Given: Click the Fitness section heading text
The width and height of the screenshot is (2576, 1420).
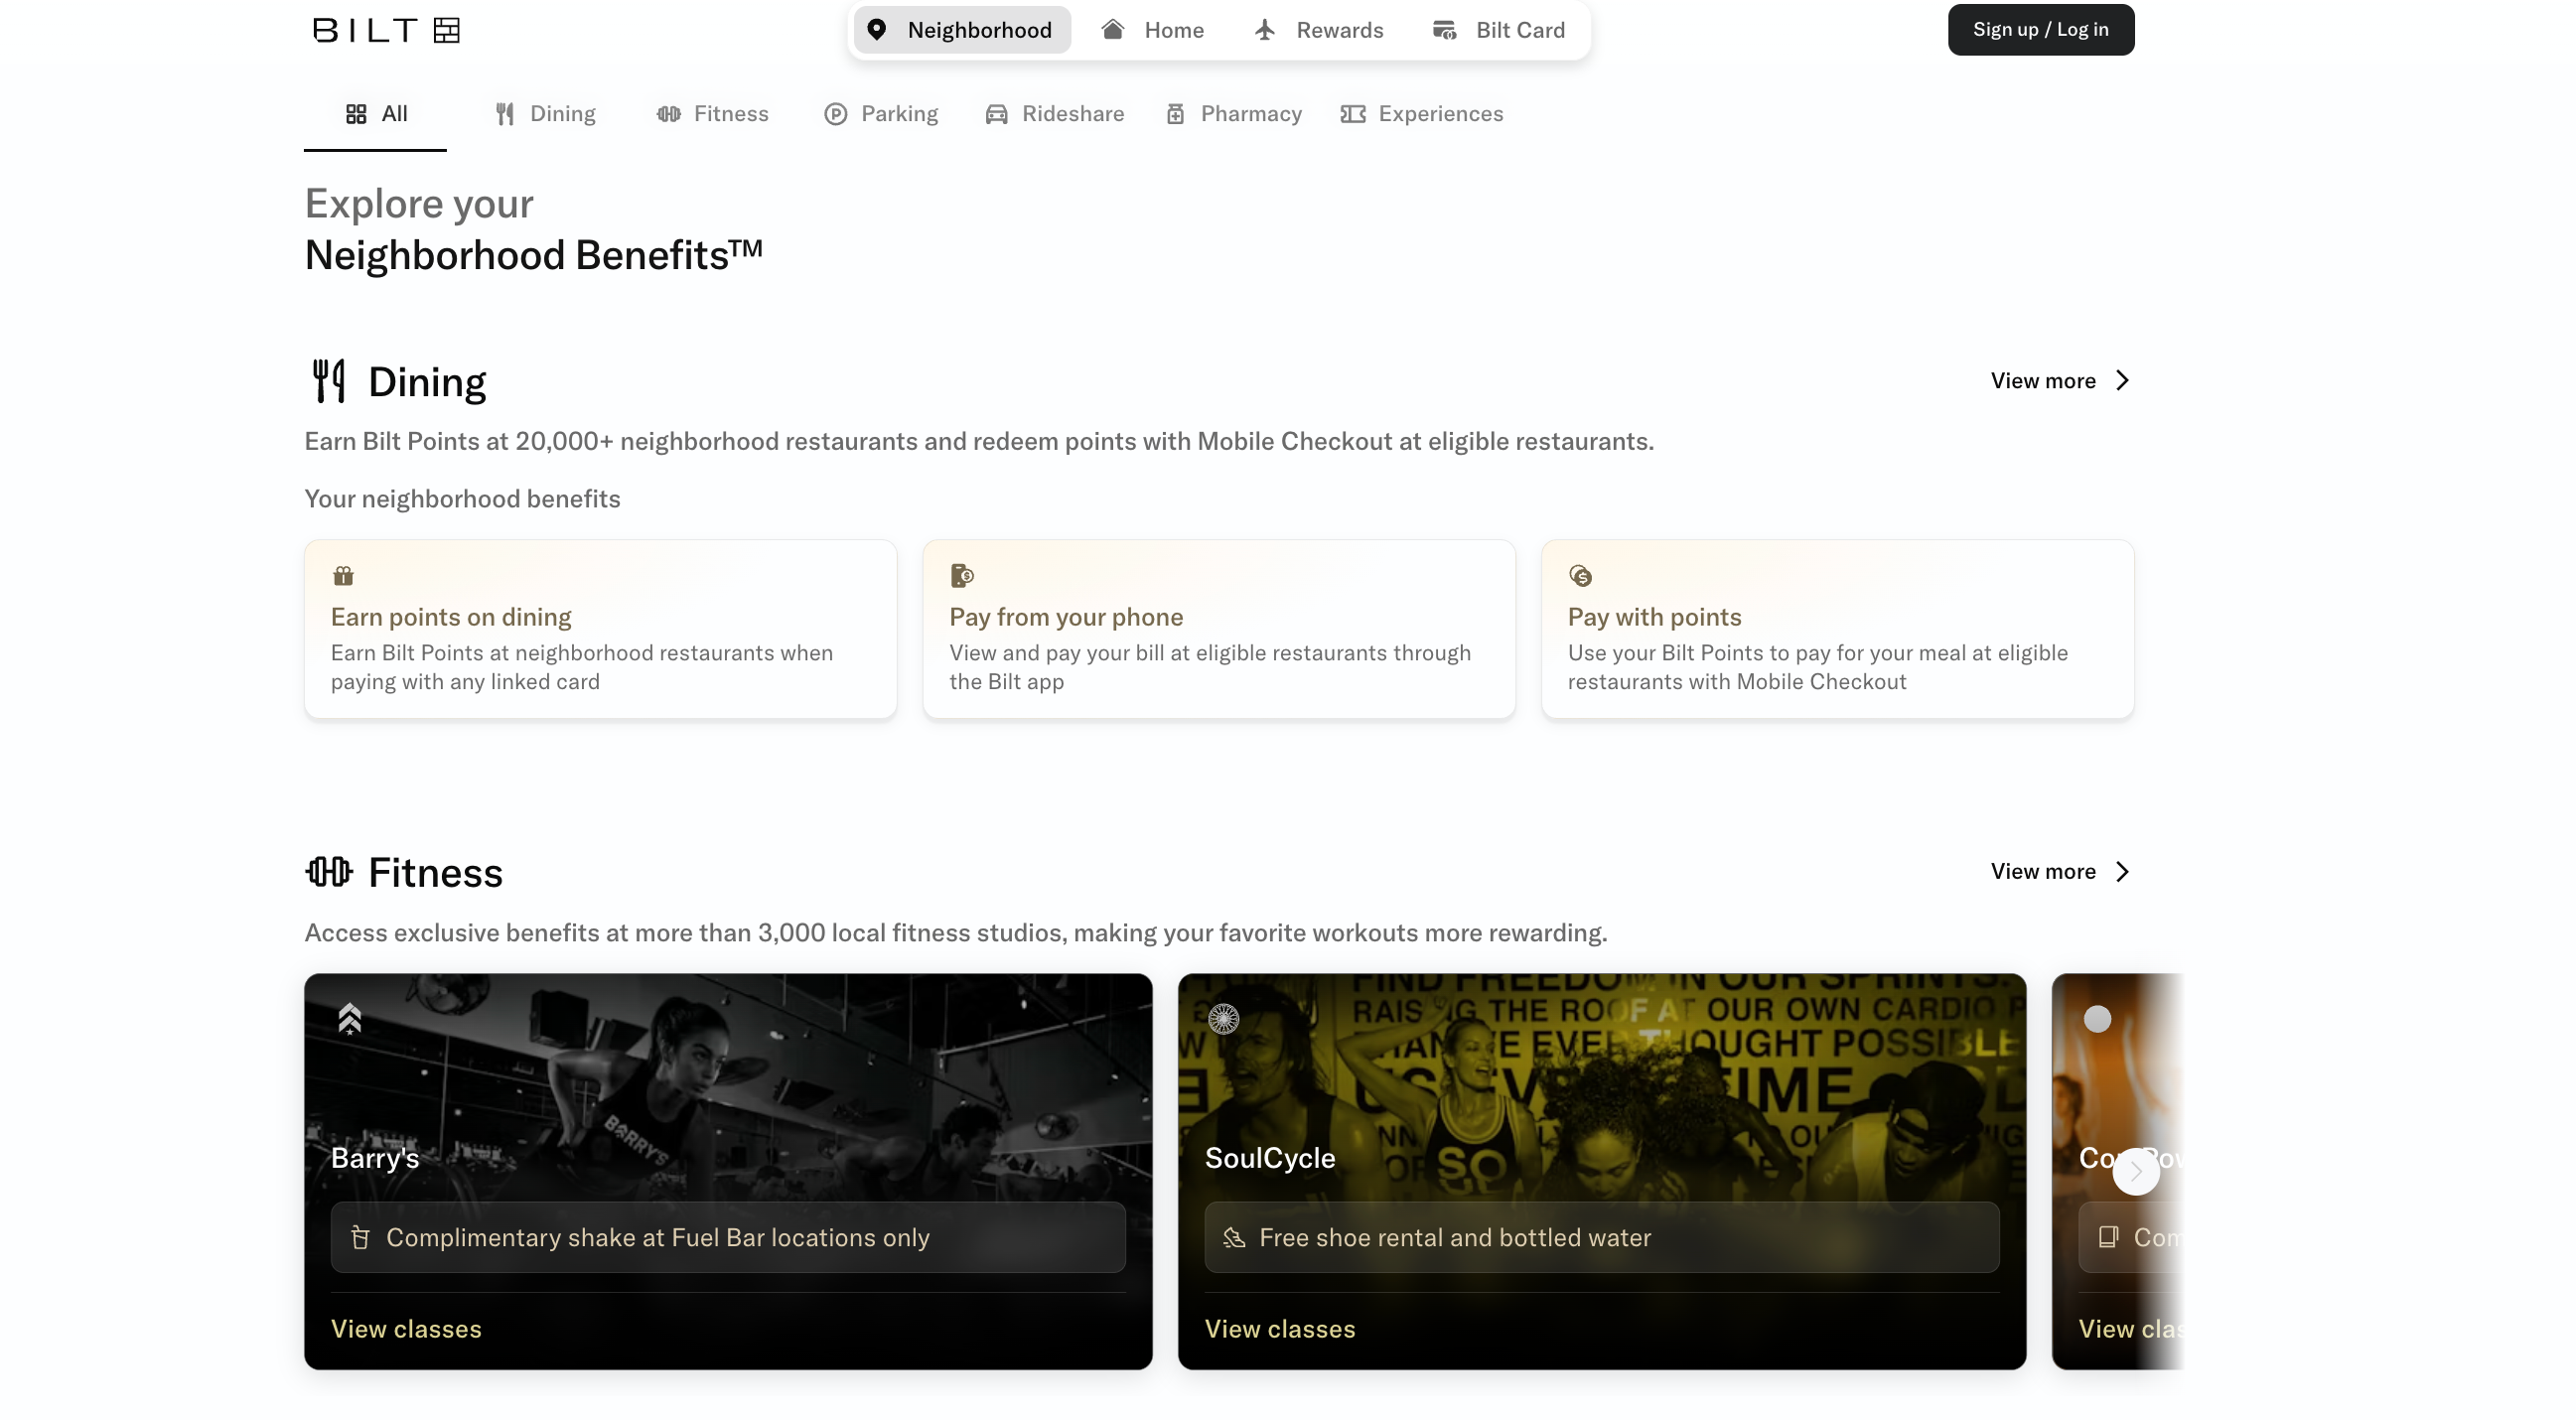Looking at the screenshot, I should click(436, 873).
